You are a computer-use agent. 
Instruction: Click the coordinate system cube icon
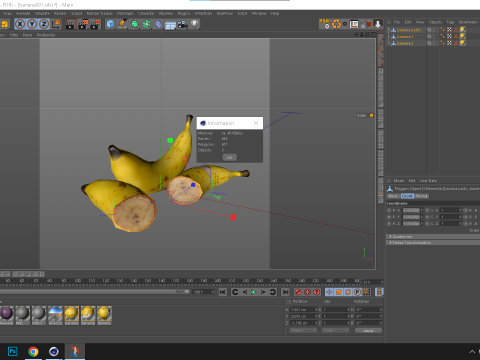pyautogui.click(x=56, y=24)
